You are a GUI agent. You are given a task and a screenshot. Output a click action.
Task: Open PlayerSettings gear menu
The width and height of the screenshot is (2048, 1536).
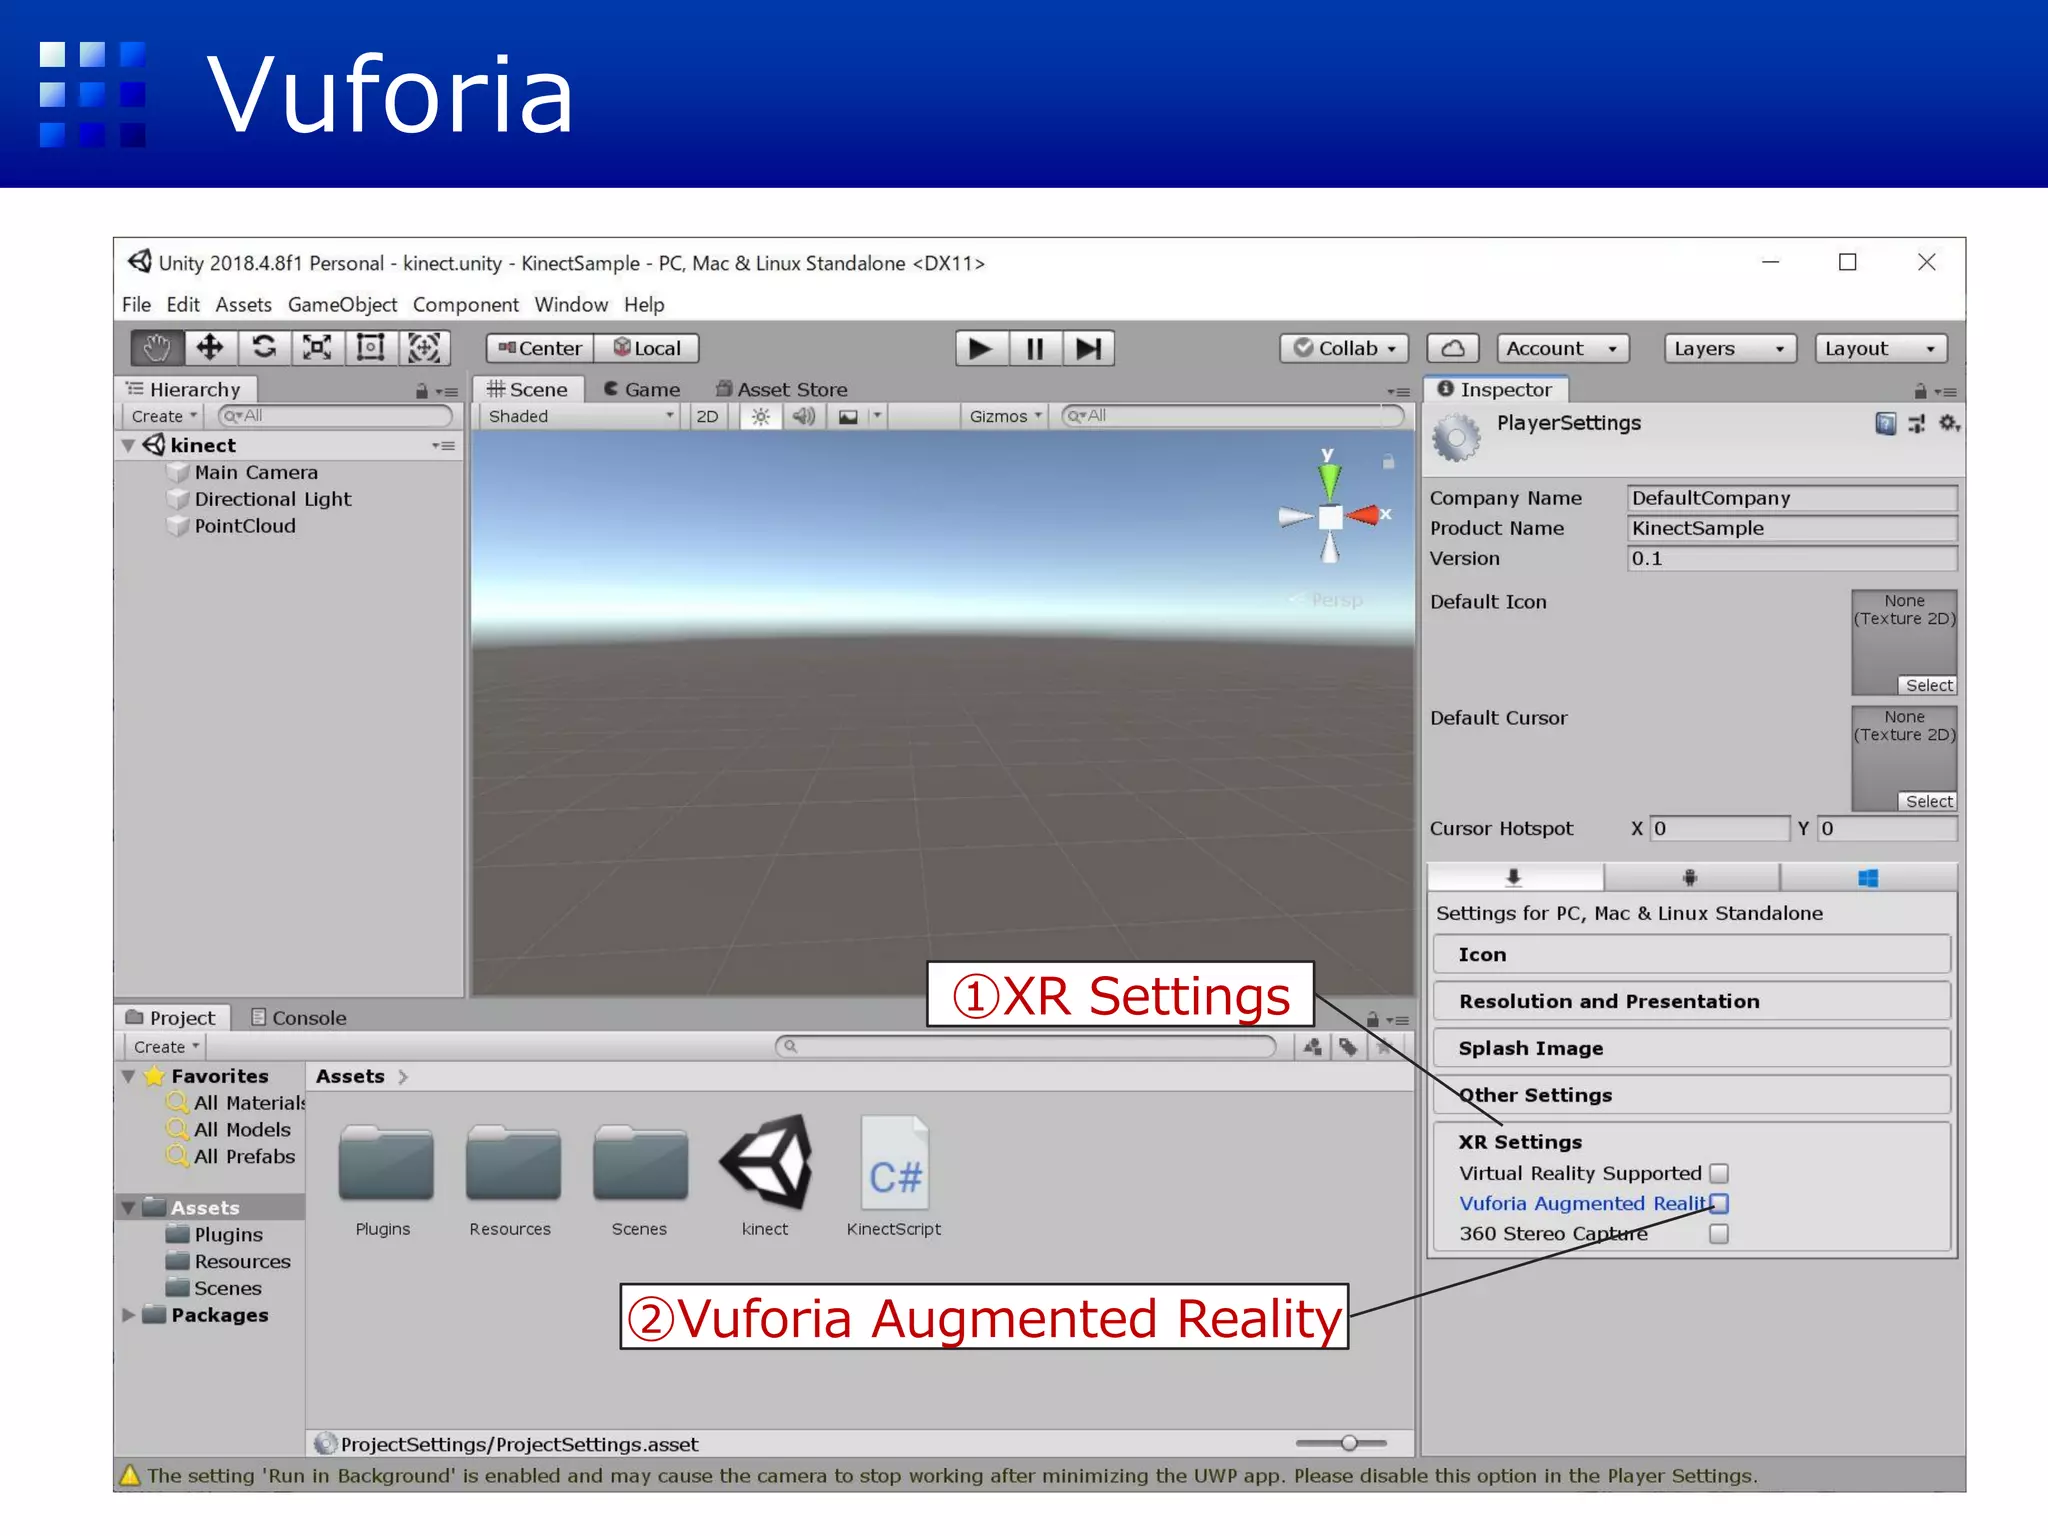(x=1949, y=424)
